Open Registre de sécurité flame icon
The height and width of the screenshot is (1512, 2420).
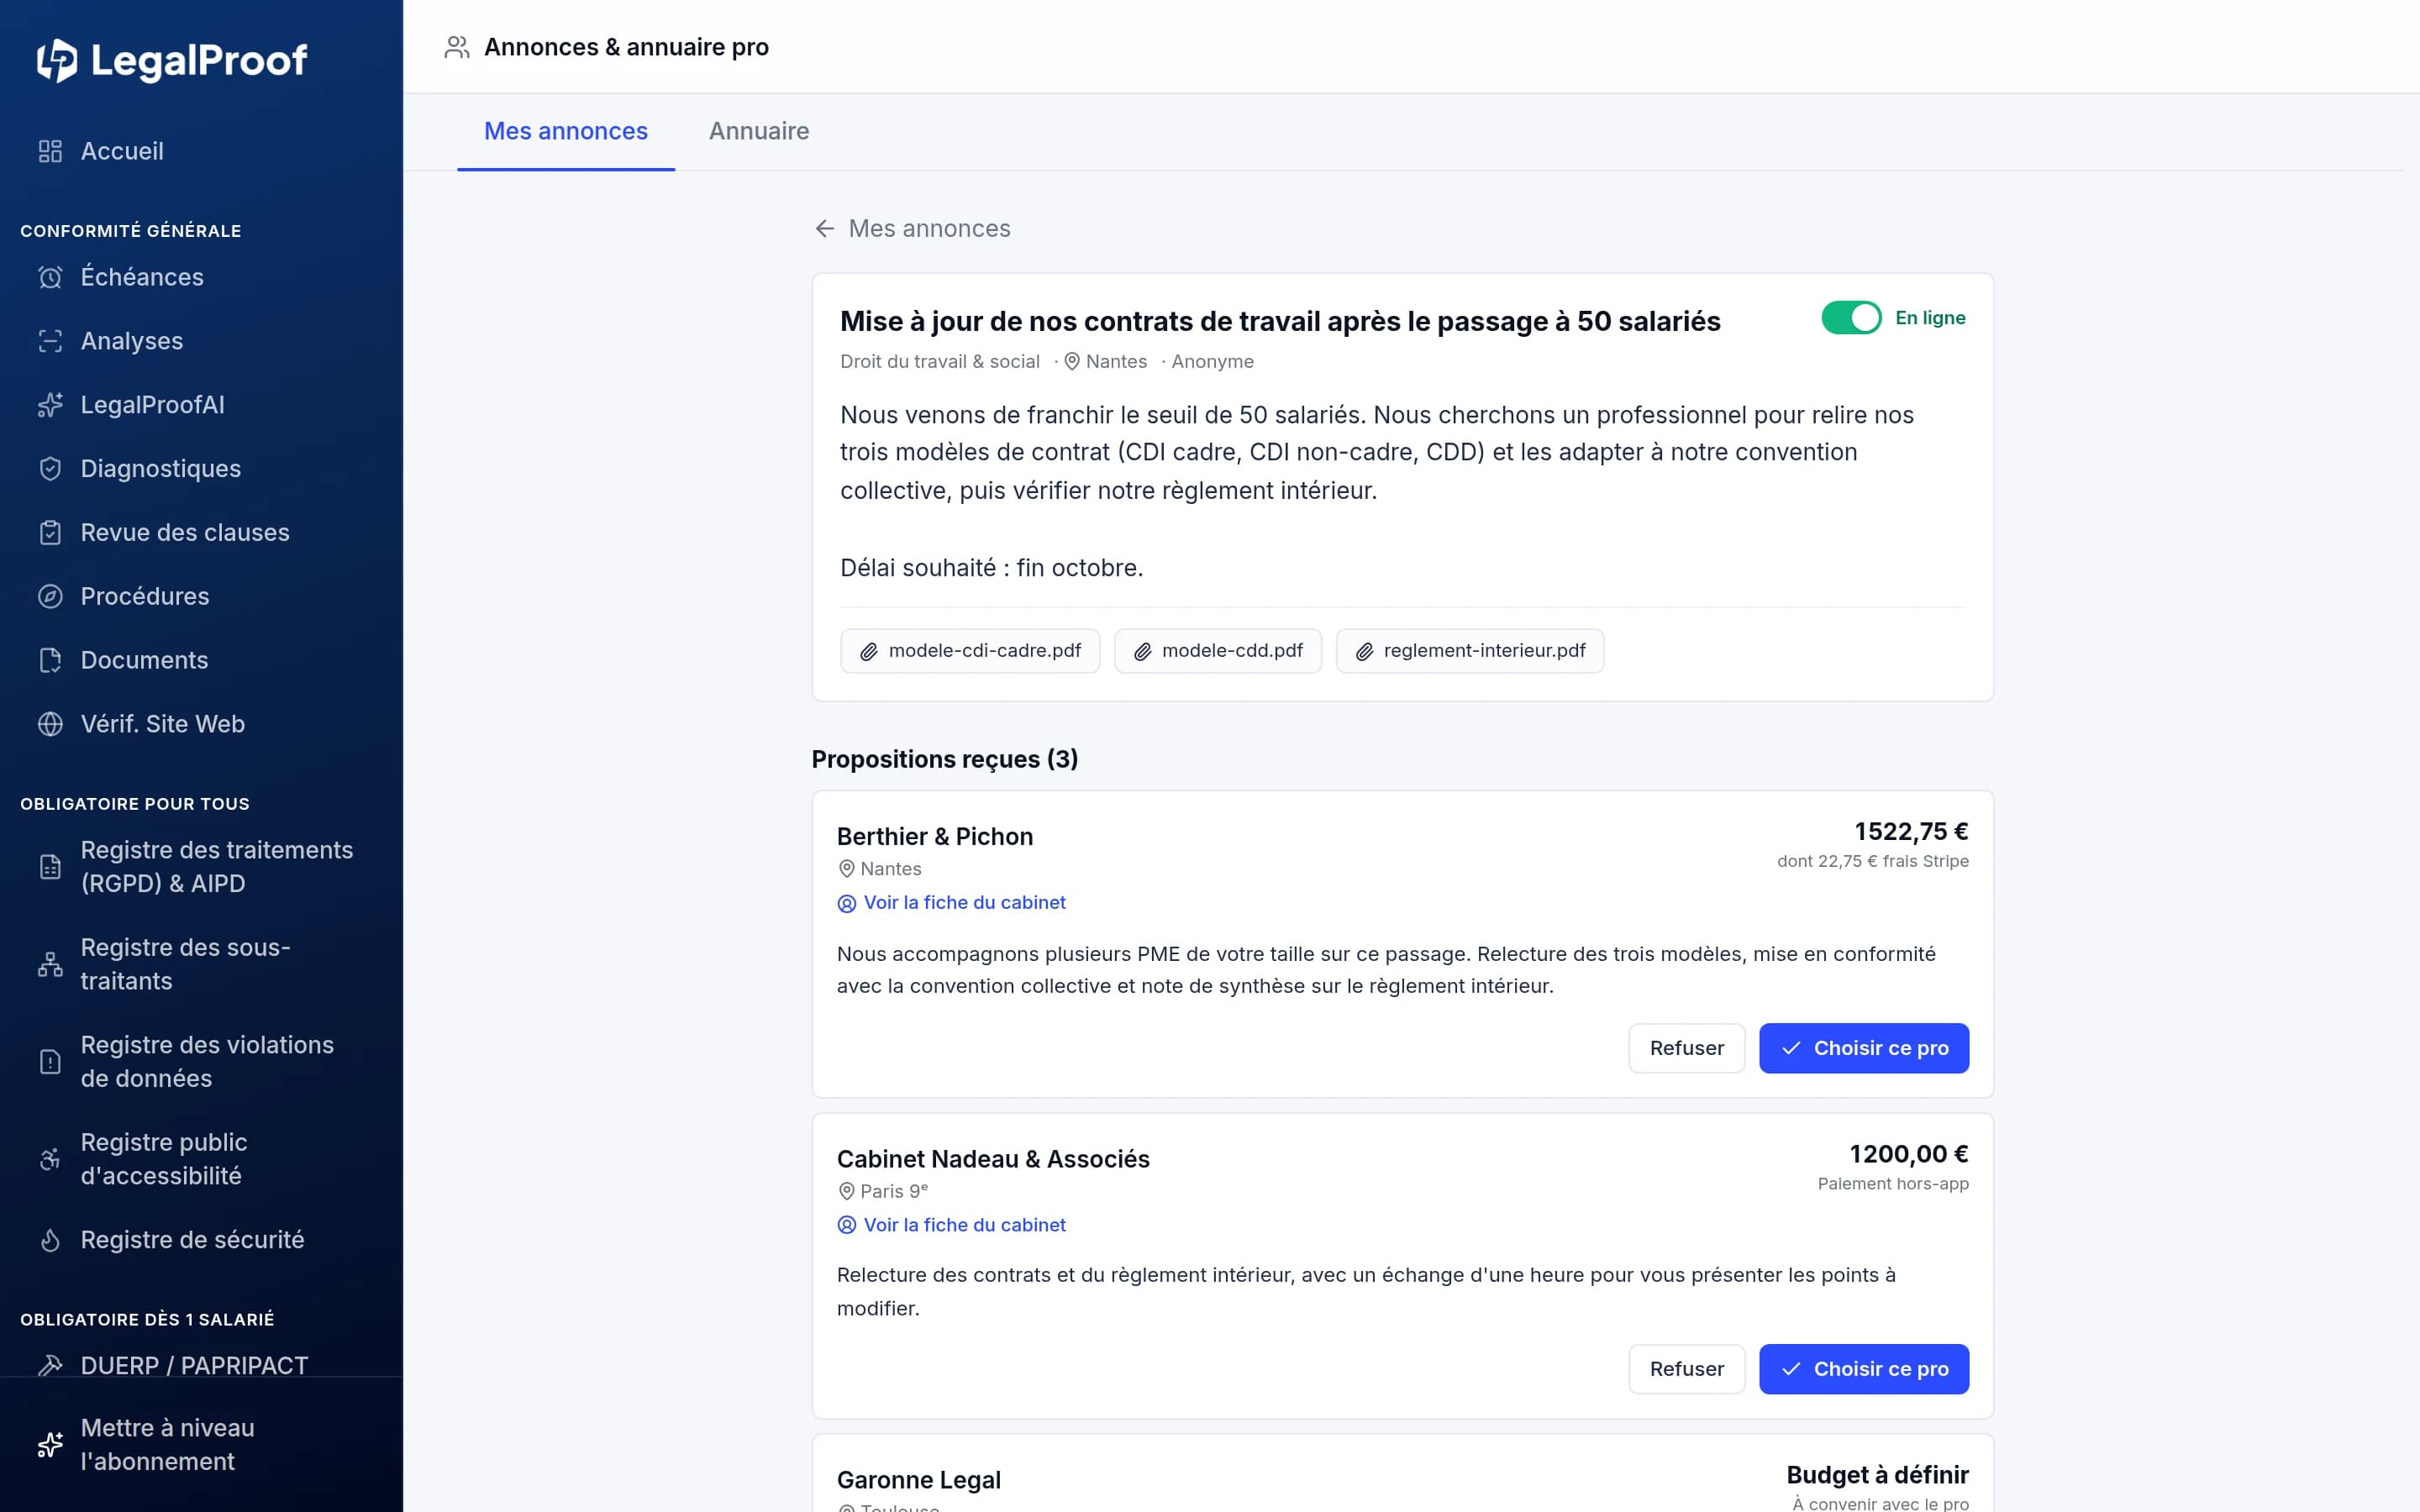[x=50, y=1240]
